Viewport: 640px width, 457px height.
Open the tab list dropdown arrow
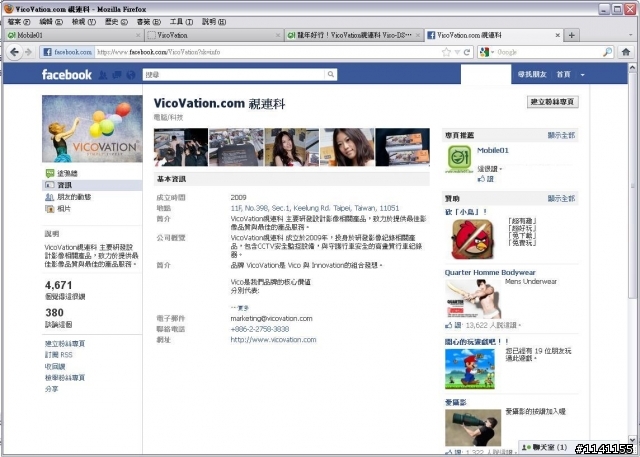click(x=630, y=35)
